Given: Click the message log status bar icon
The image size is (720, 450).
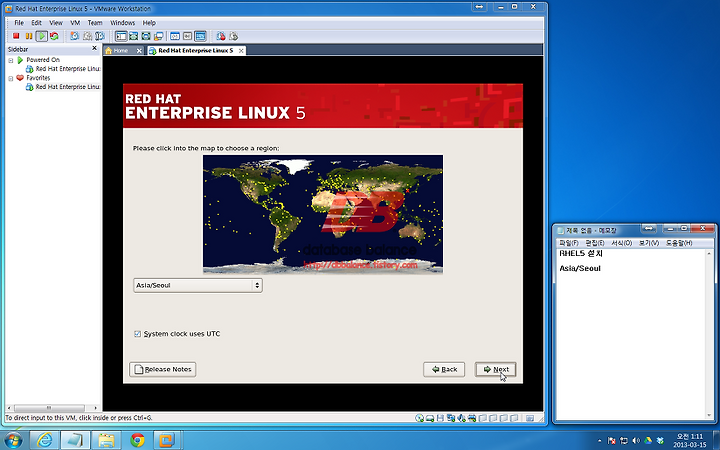Looking at the screenshot, I should pyautogui.click(x=530, y=418).
